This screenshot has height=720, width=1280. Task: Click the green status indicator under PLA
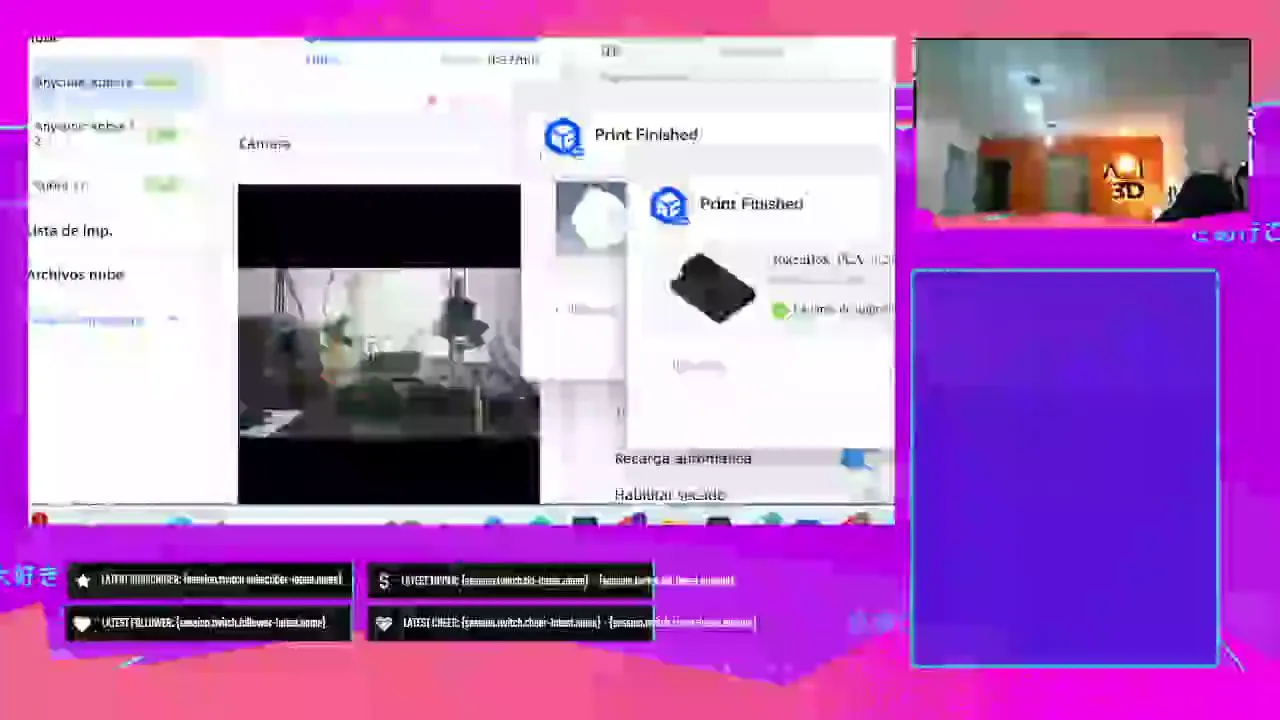(780, 311)
